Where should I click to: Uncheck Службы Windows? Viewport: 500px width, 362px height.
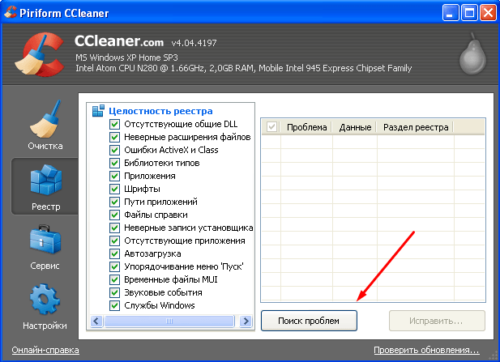coord(115,306)
